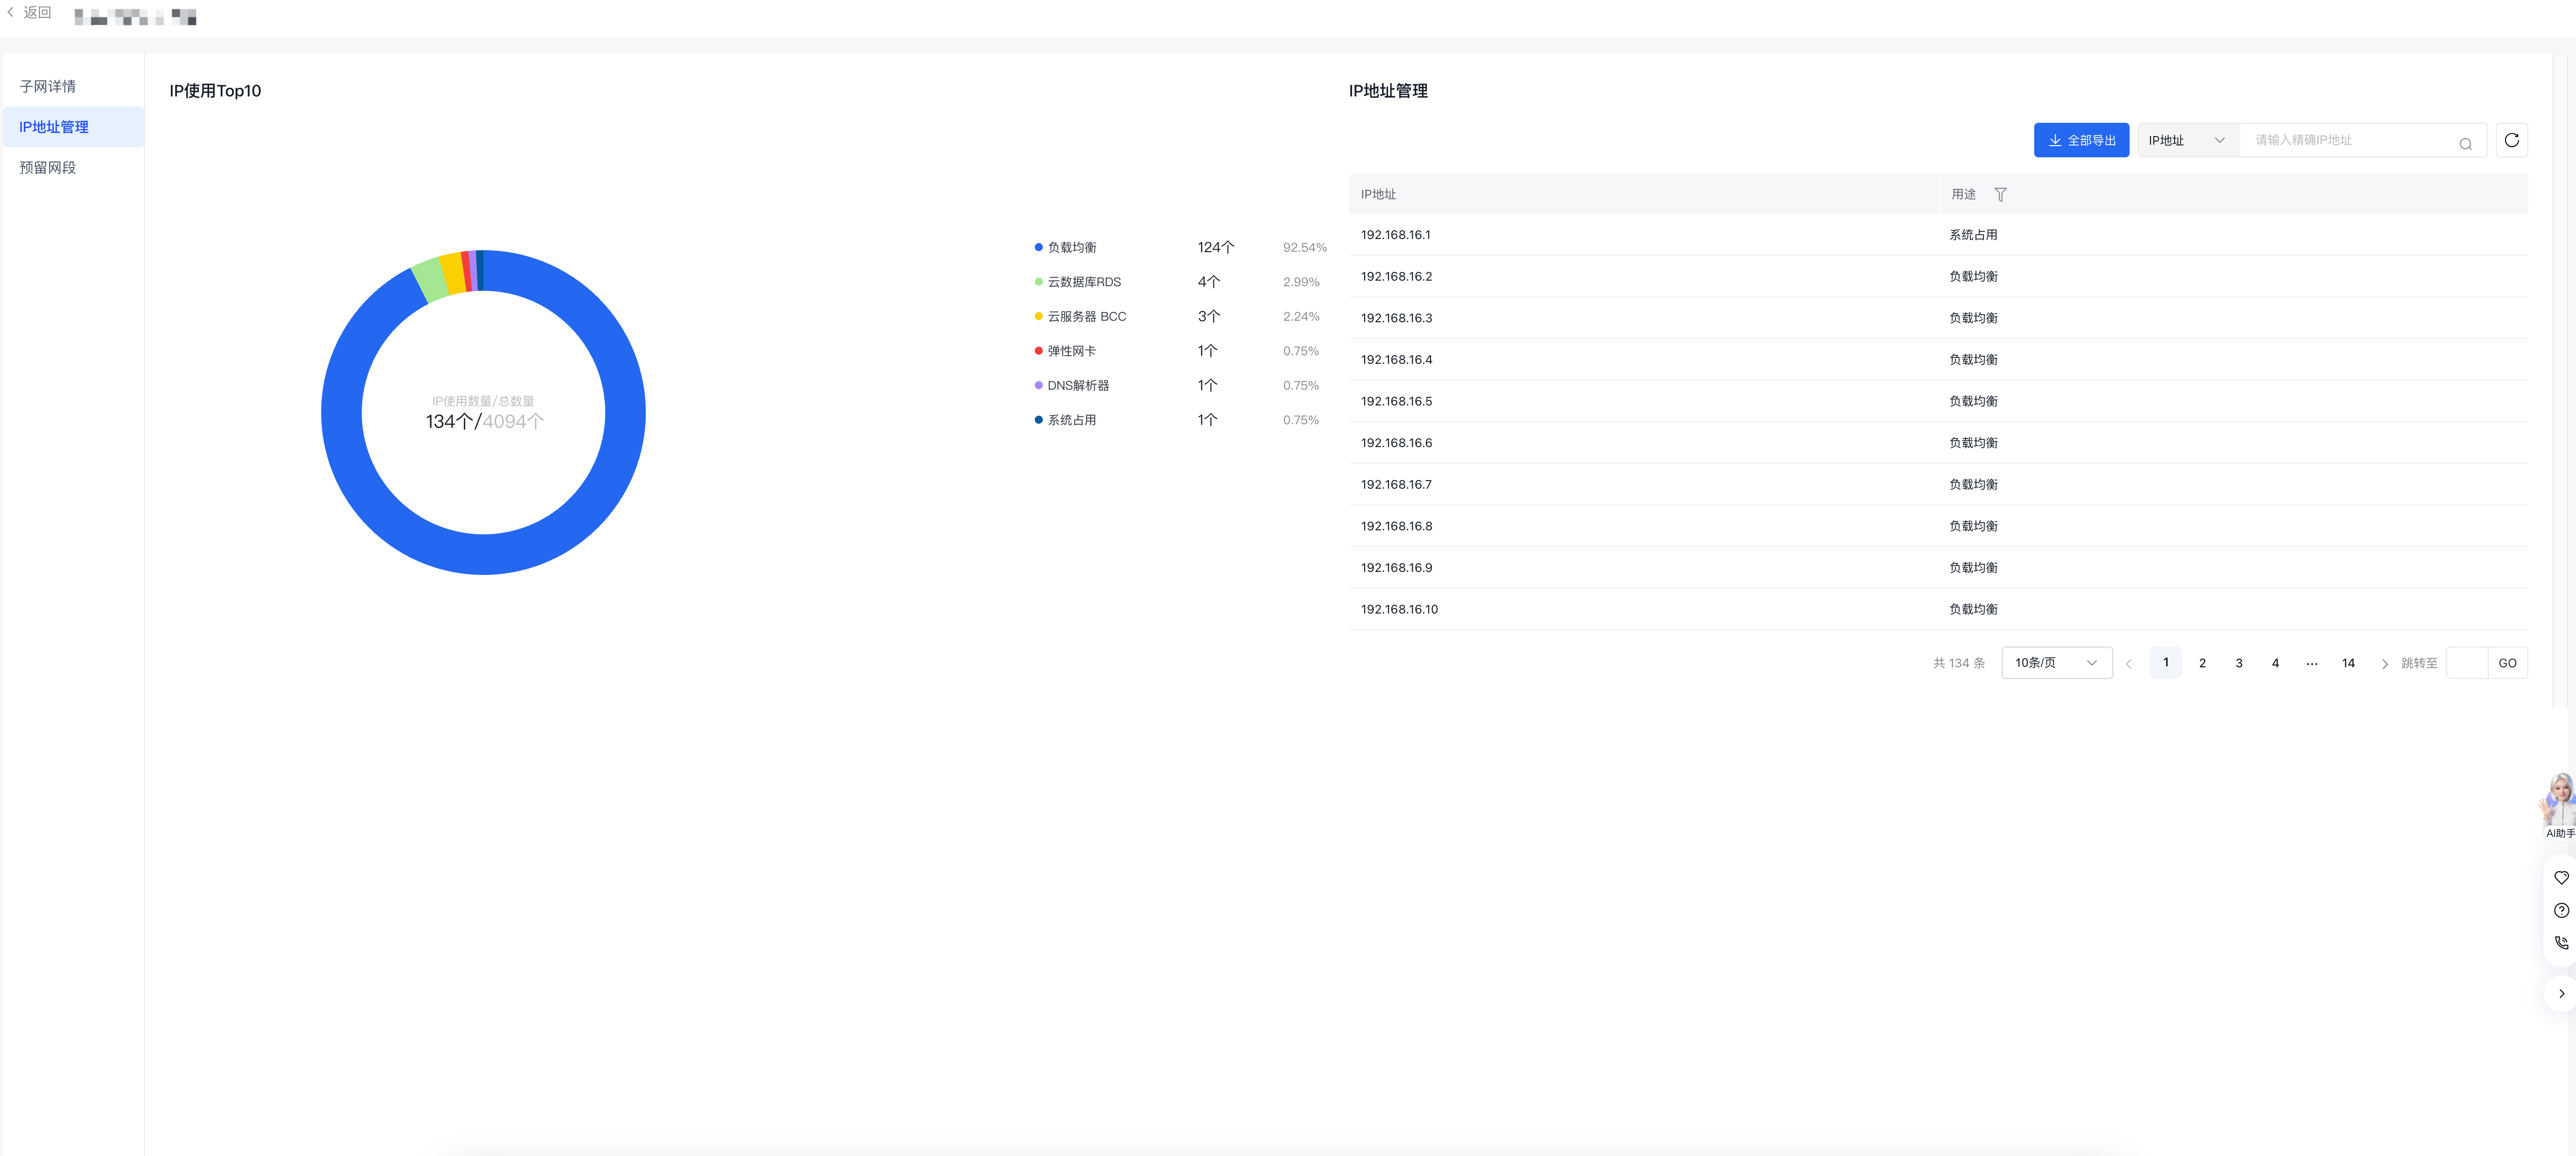Click the IP地址 column header

coord(1378,194)
